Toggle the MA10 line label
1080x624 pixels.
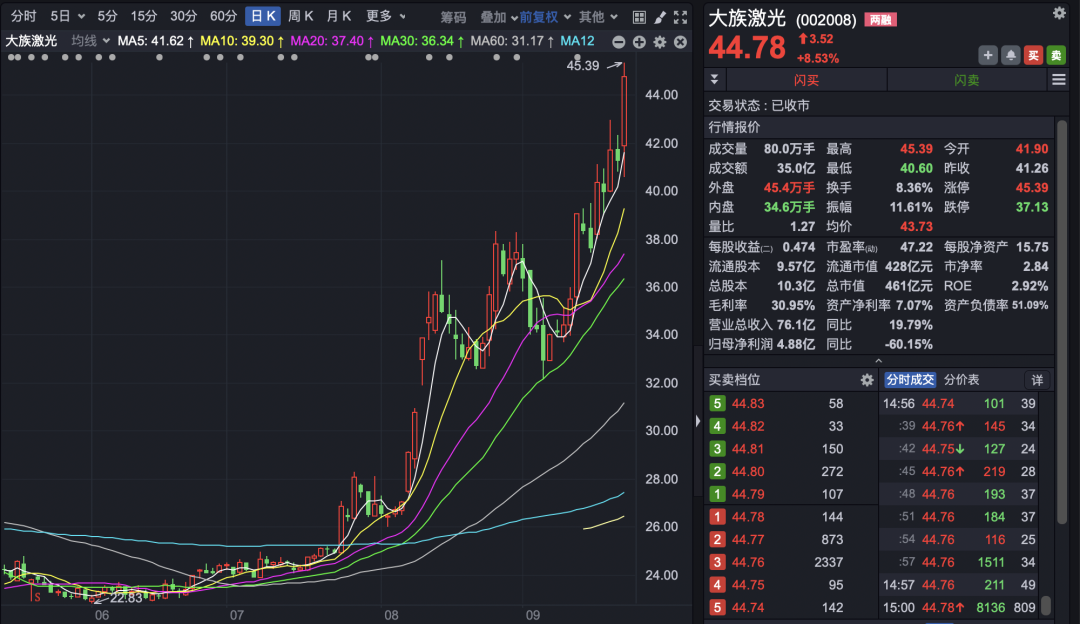(242, 41)
